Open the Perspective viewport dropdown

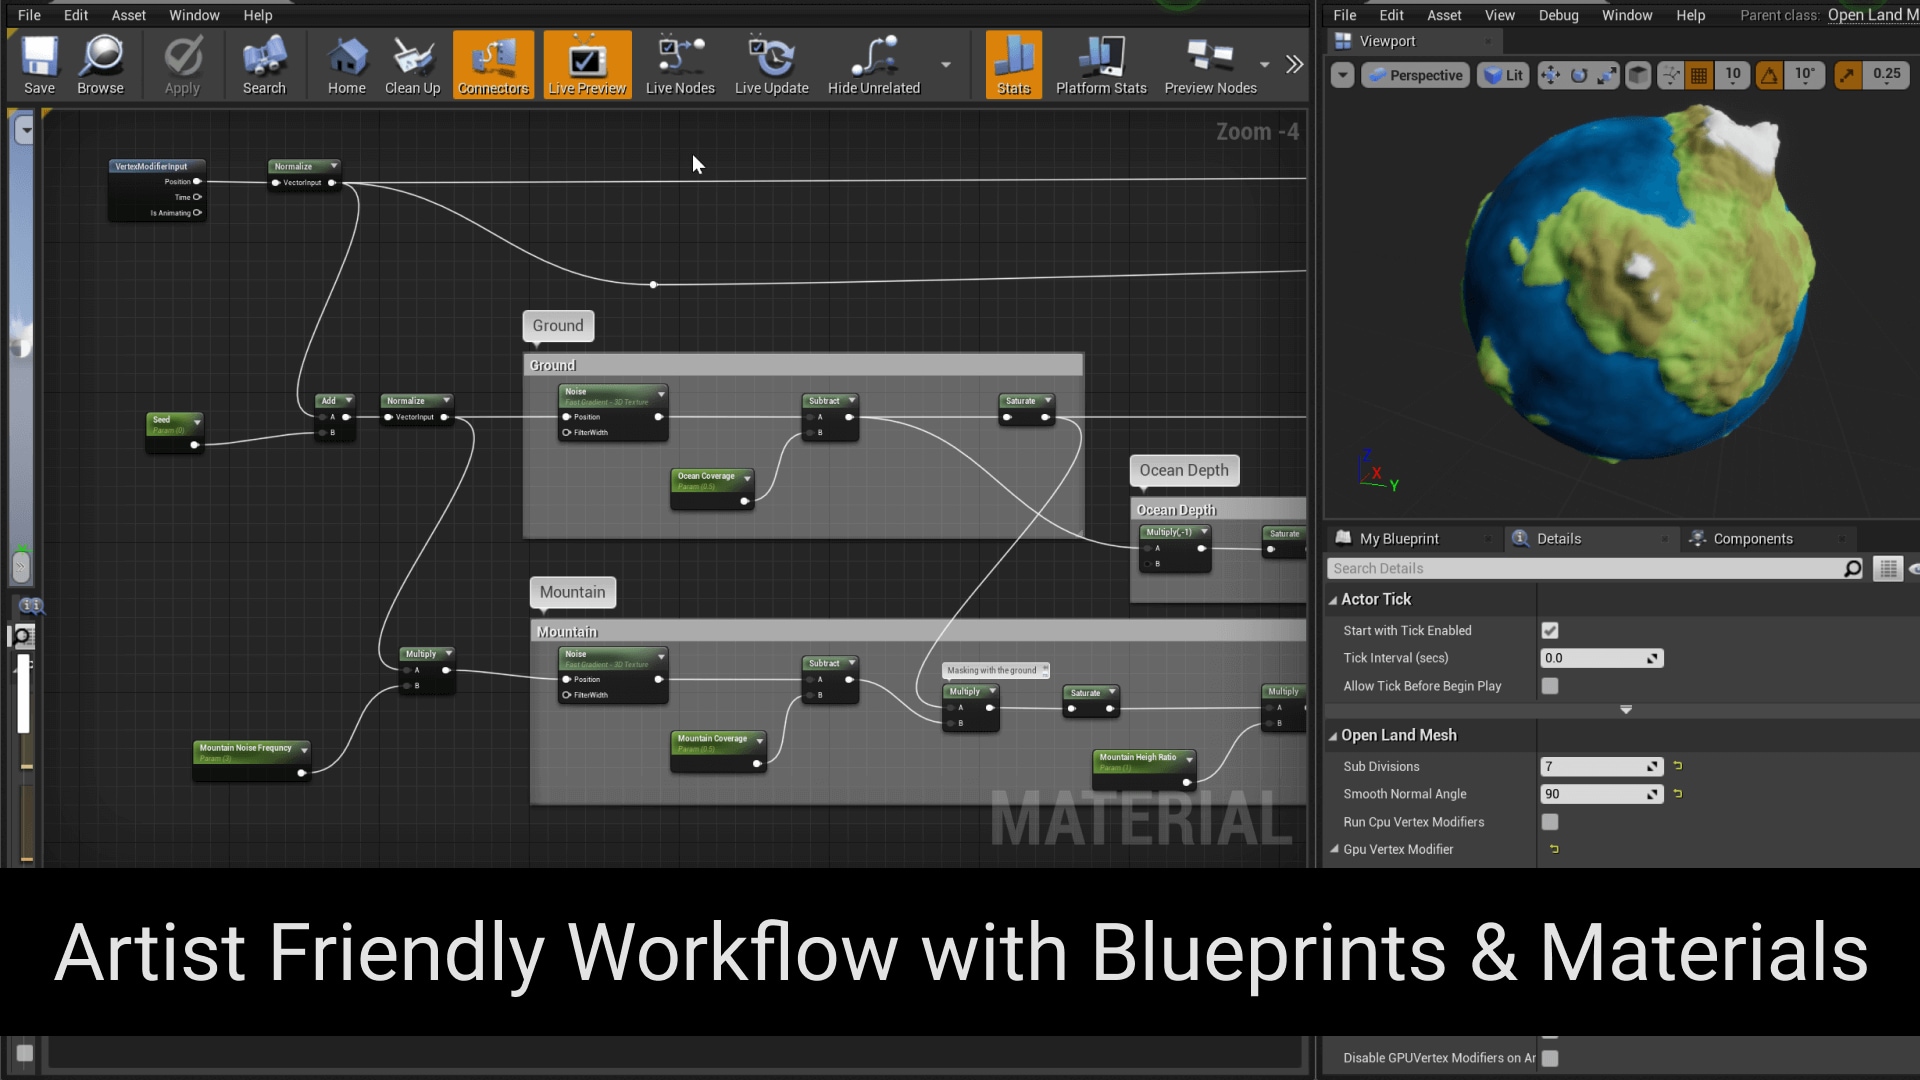pos(1415,75)
